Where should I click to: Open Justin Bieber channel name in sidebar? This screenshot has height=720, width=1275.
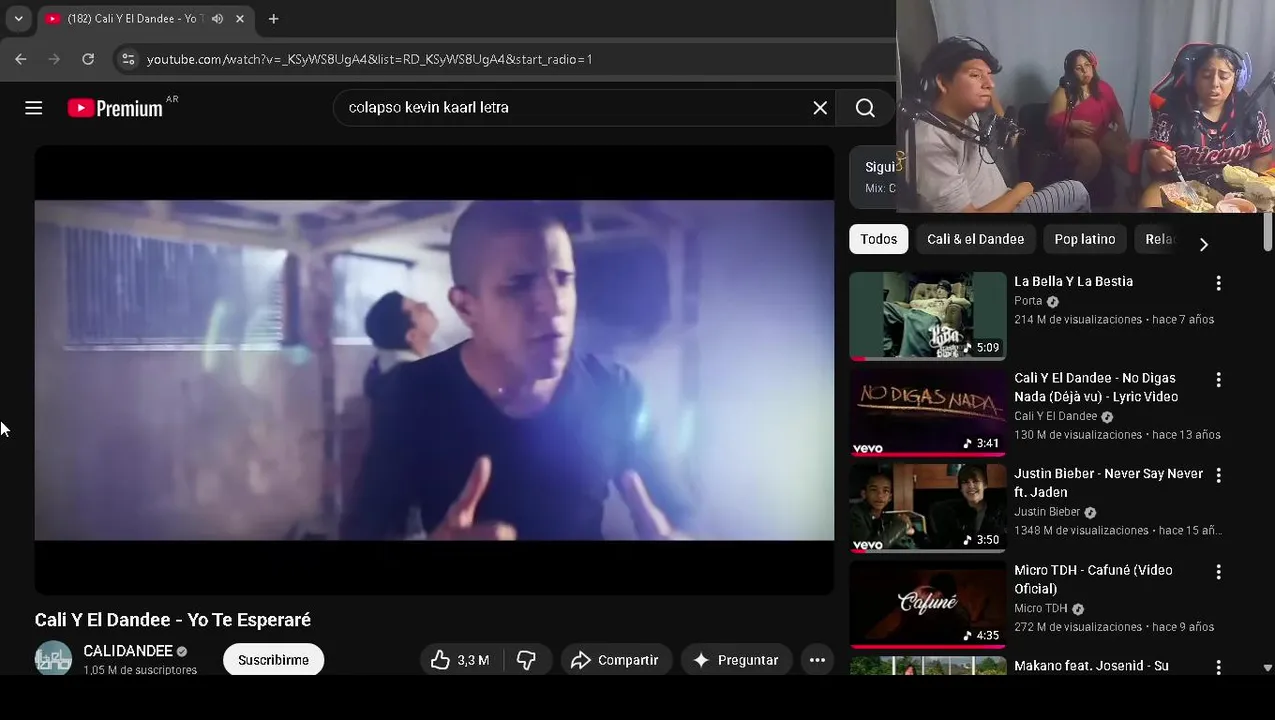coord(1047,512)
